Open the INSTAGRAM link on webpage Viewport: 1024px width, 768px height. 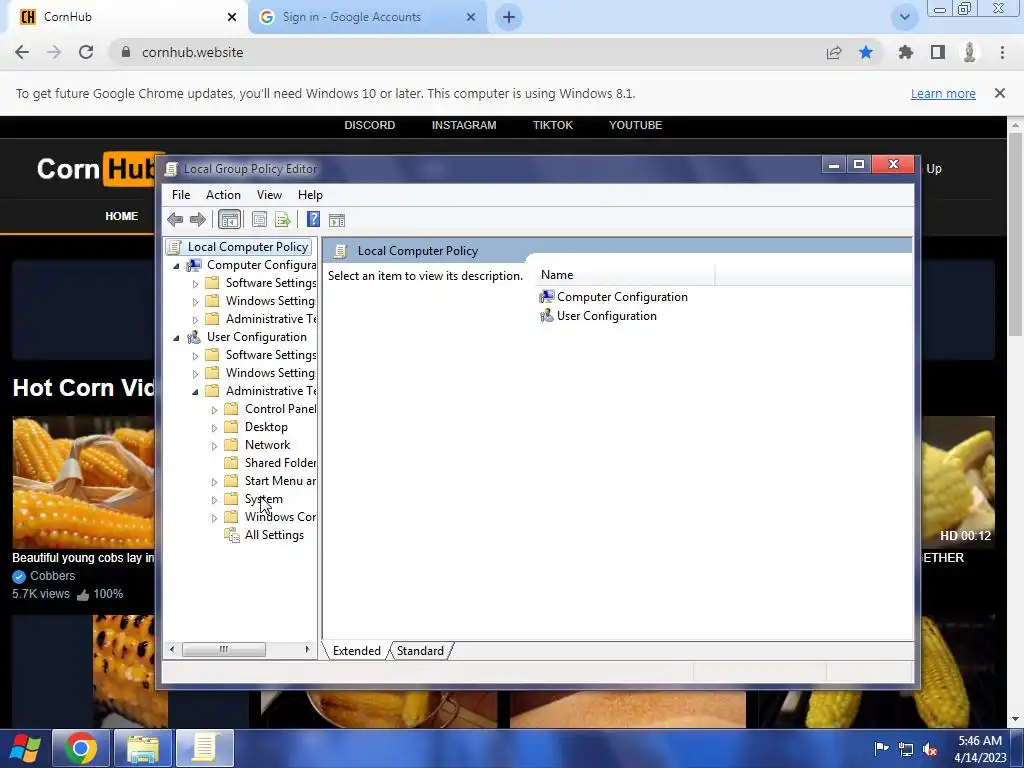[464, 125]
